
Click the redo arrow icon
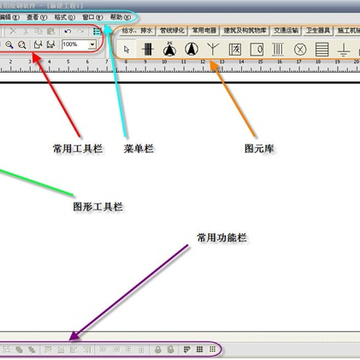click(80, 31)
